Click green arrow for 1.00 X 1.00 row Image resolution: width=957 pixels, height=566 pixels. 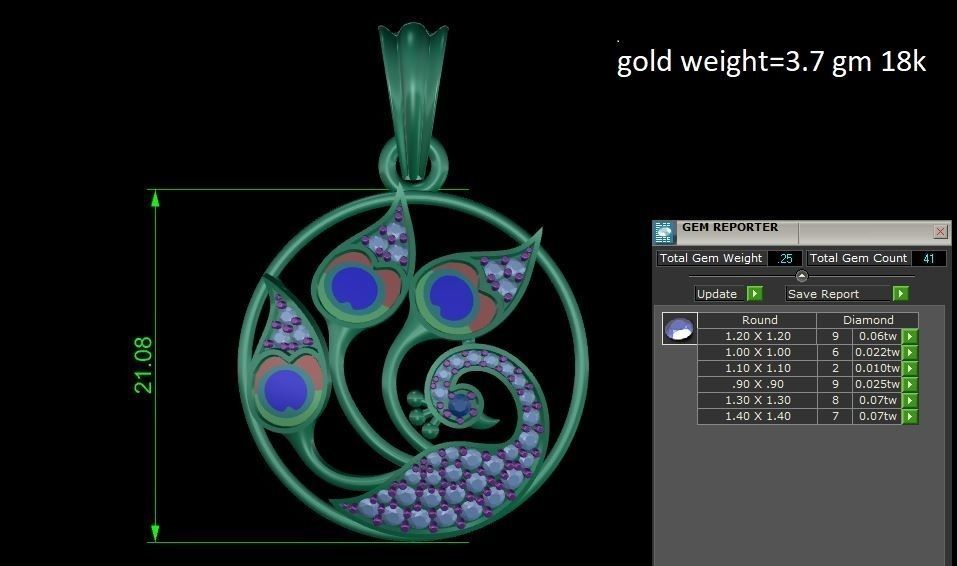click(x=910, y=352)
